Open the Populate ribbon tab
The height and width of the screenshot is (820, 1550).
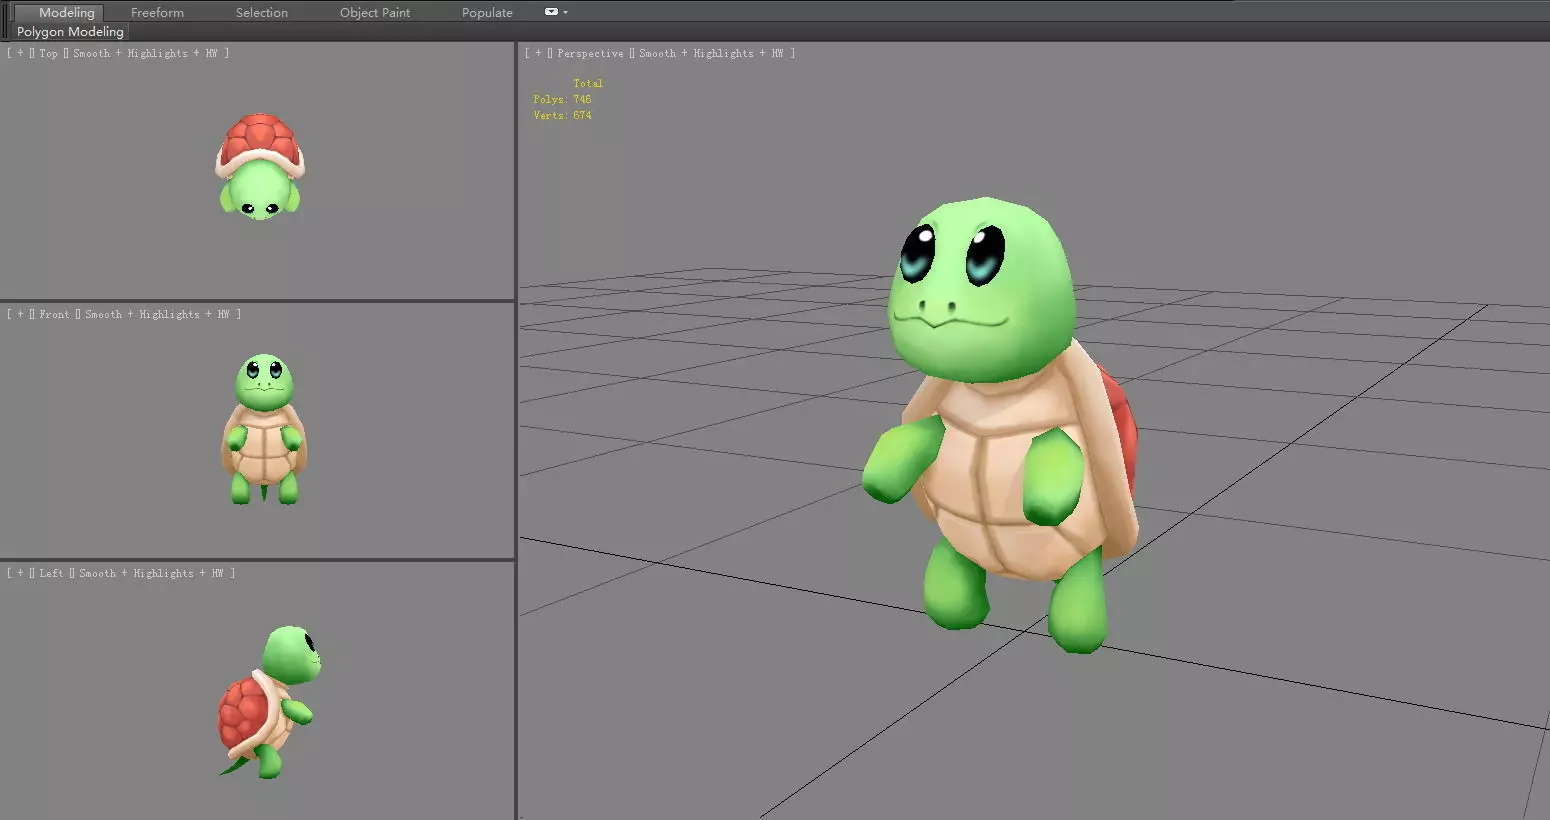(487, 12)
